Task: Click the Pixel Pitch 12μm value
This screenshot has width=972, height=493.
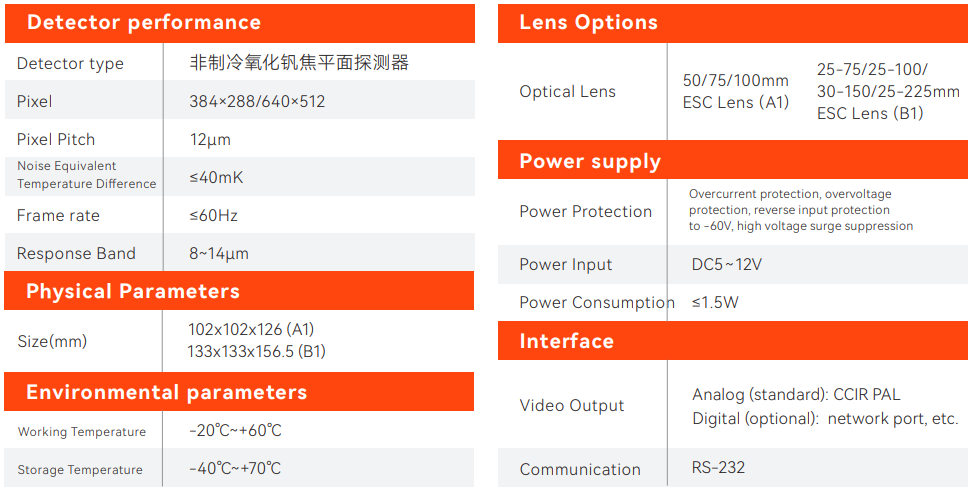Action: (210, 140)
